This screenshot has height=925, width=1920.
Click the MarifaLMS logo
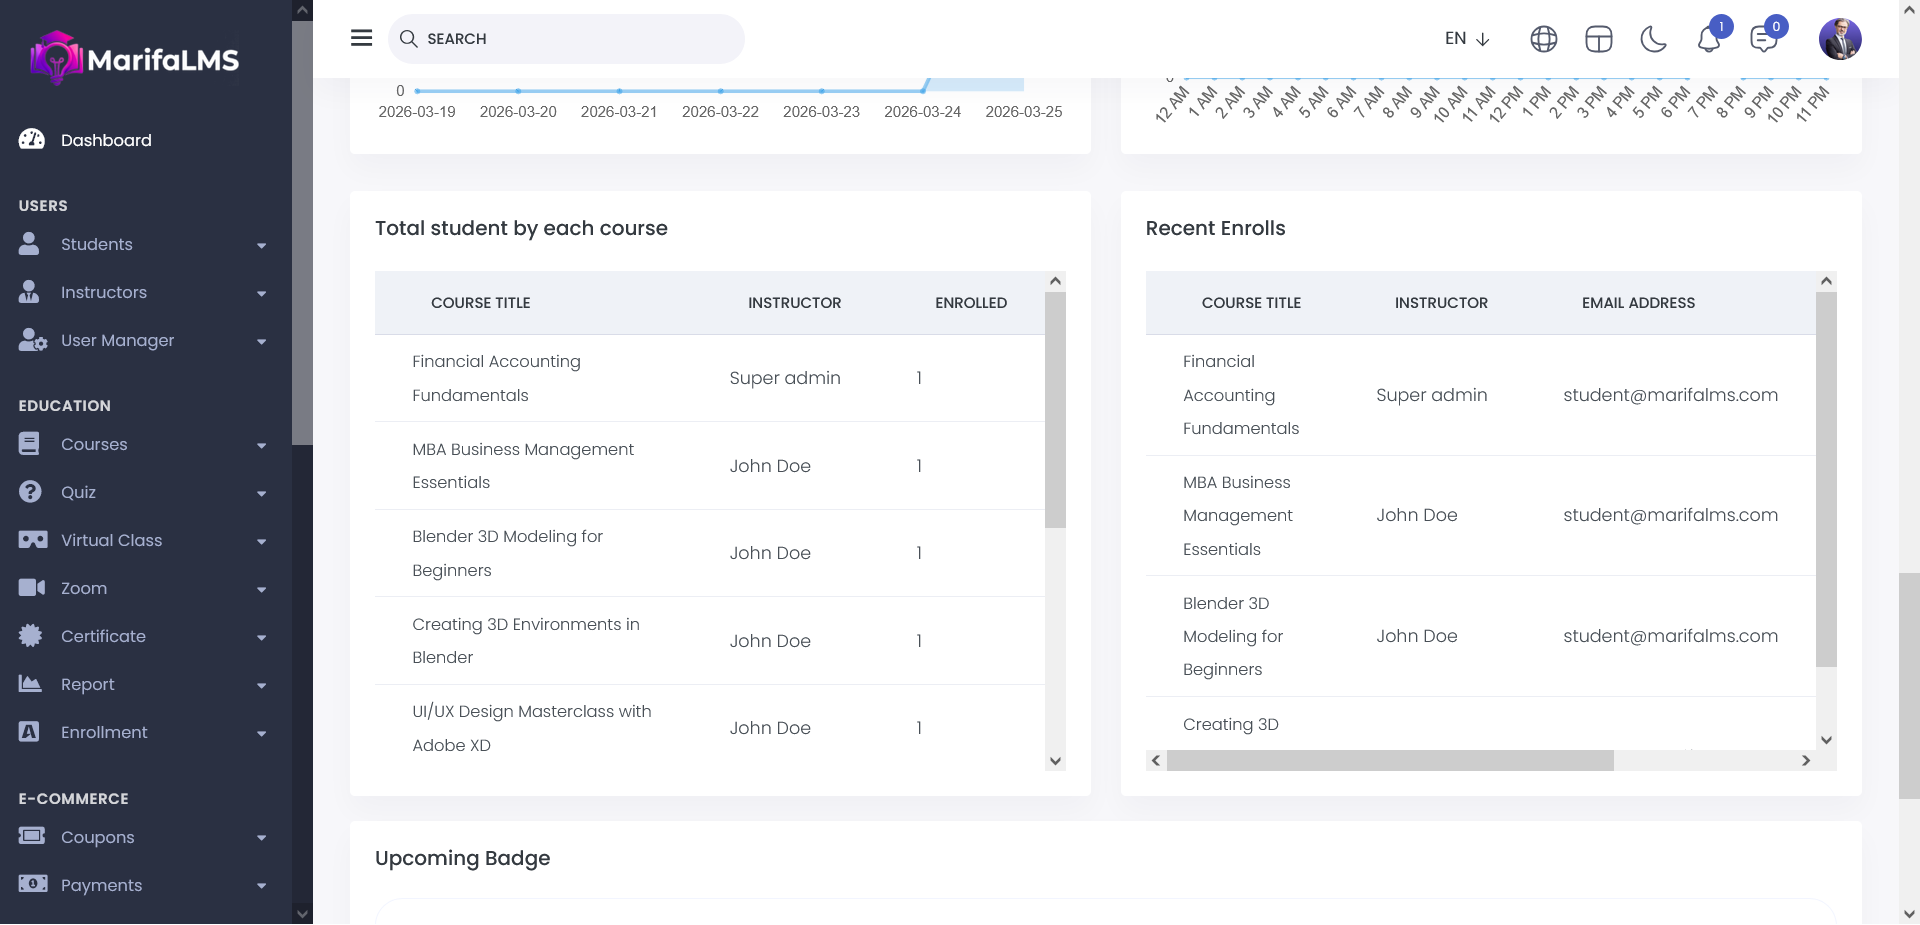pyautogui.click(x=135, y=58)
